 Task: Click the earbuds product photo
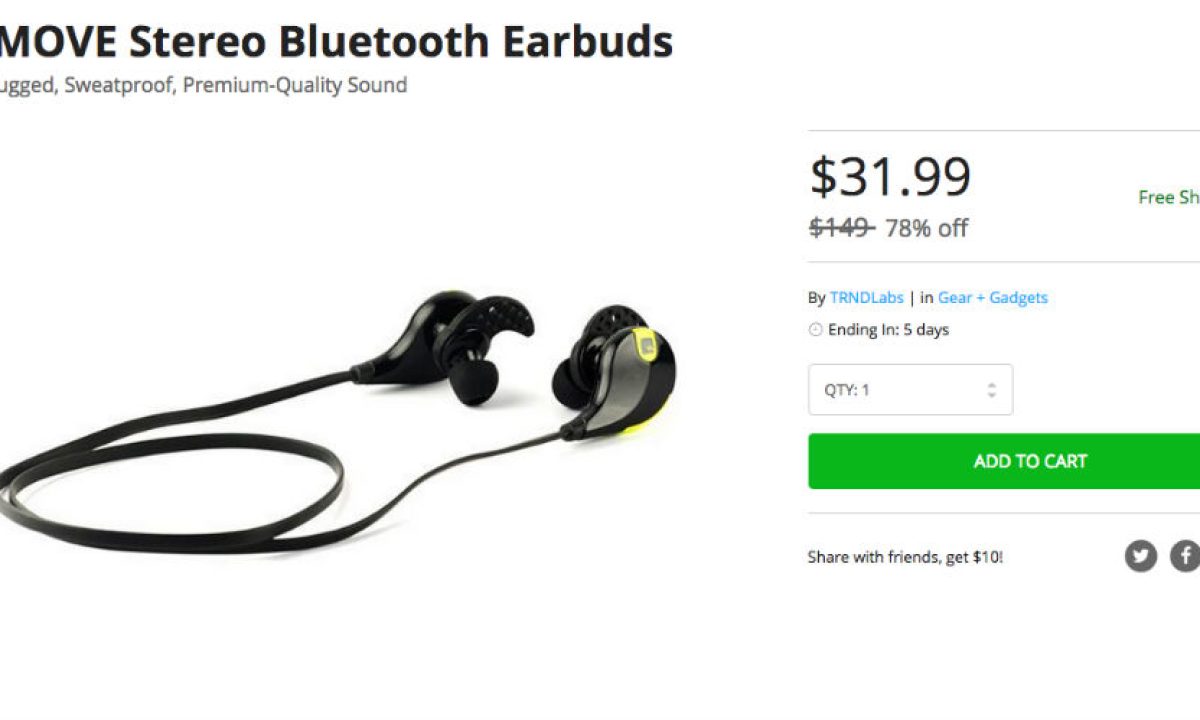click(340, 420)
